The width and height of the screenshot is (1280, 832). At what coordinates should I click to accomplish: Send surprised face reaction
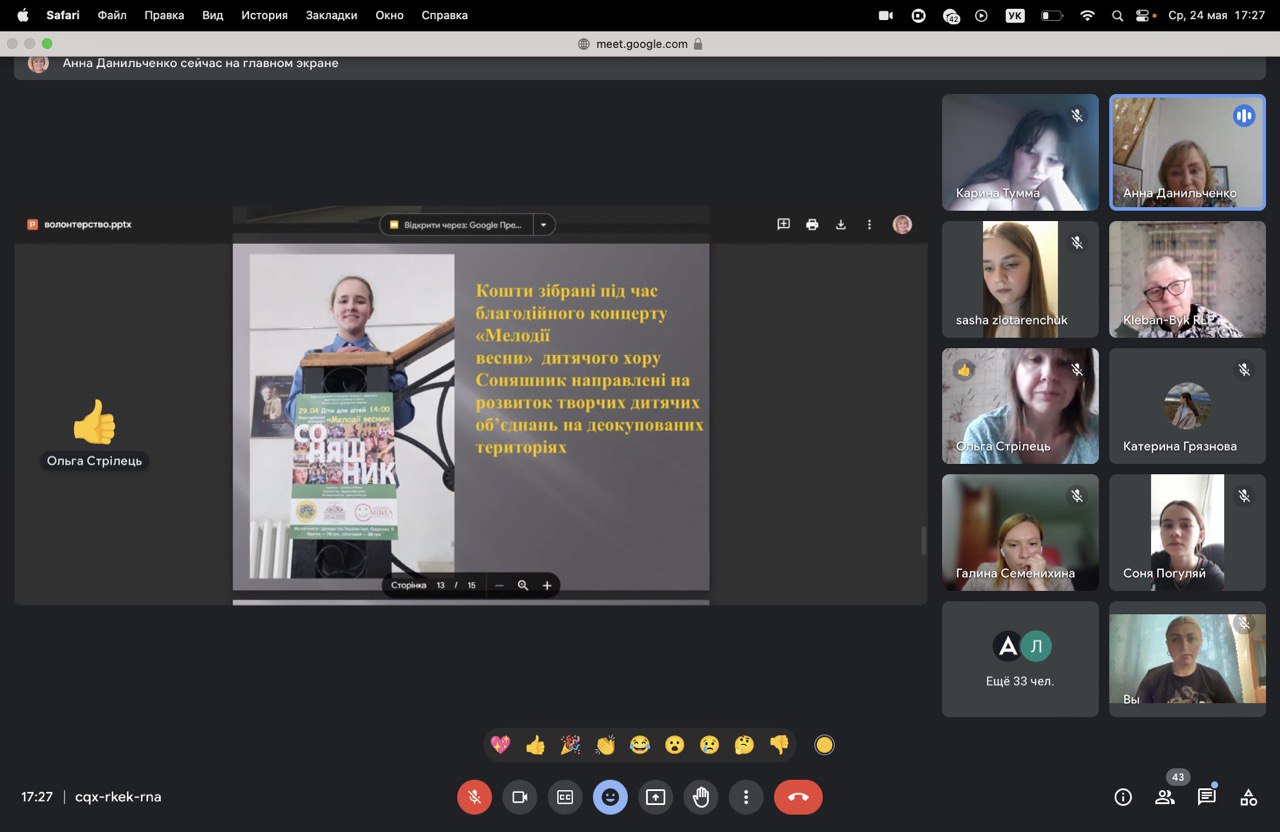[x=675, y=745]
